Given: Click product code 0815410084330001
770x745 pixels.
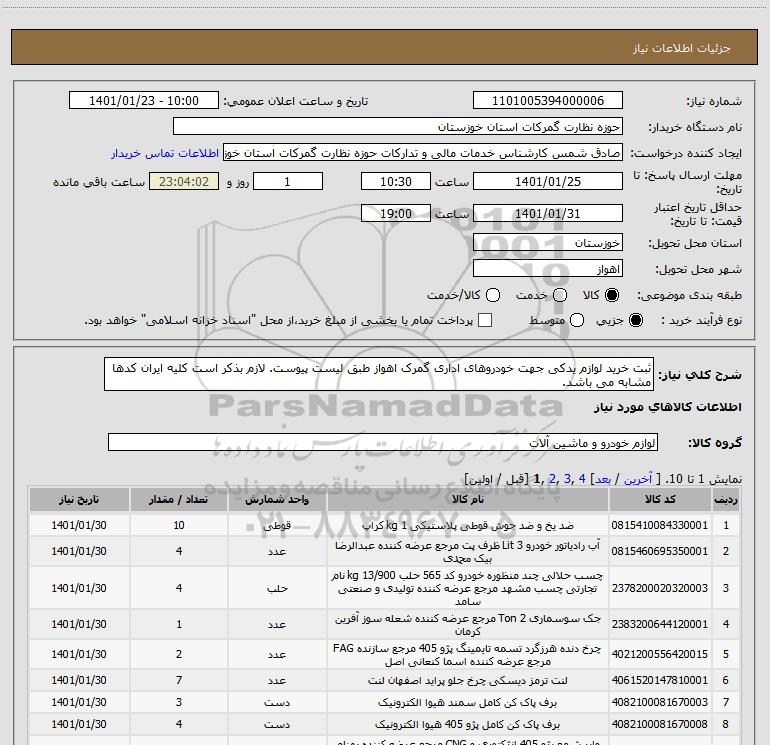Looking at the screenshot, I should click(660, 525).
